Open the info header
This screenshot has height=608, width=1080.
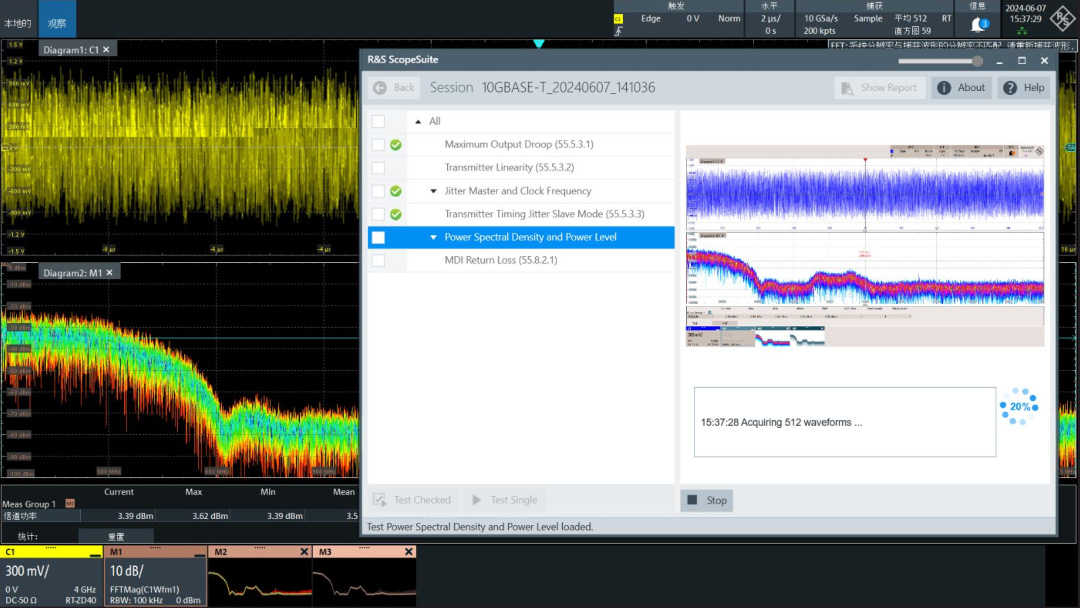pos(977,6)
